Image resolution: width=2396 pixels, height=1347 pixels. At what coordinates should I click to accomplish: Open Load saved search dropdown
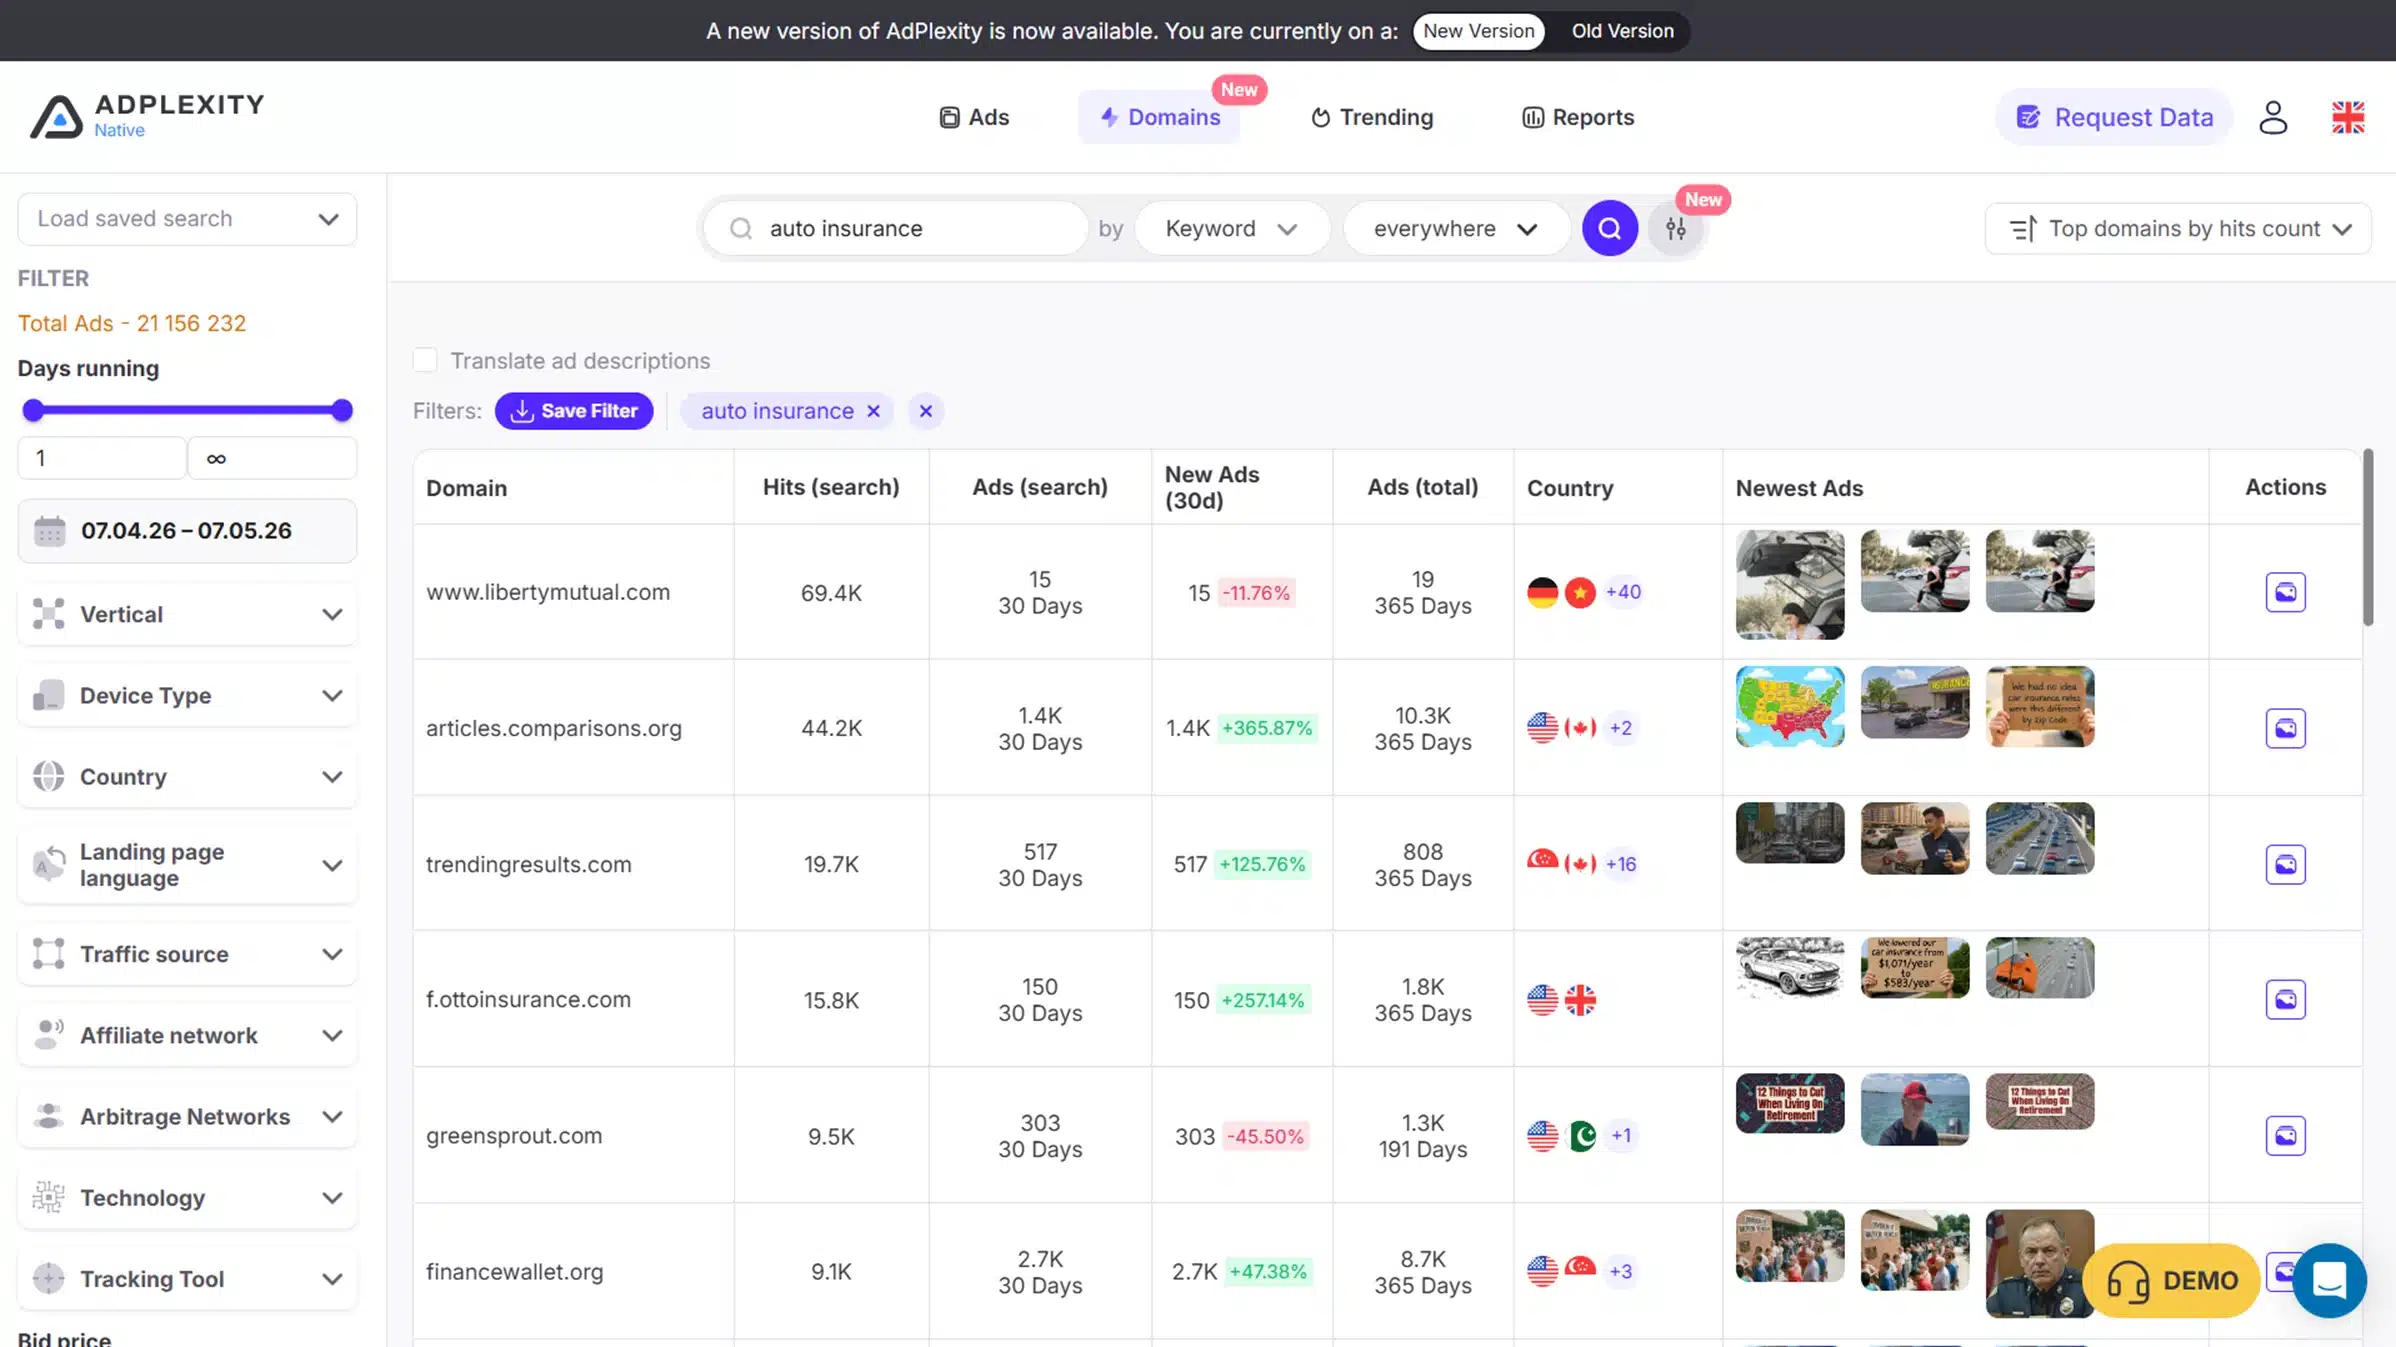tap(187, 219)
